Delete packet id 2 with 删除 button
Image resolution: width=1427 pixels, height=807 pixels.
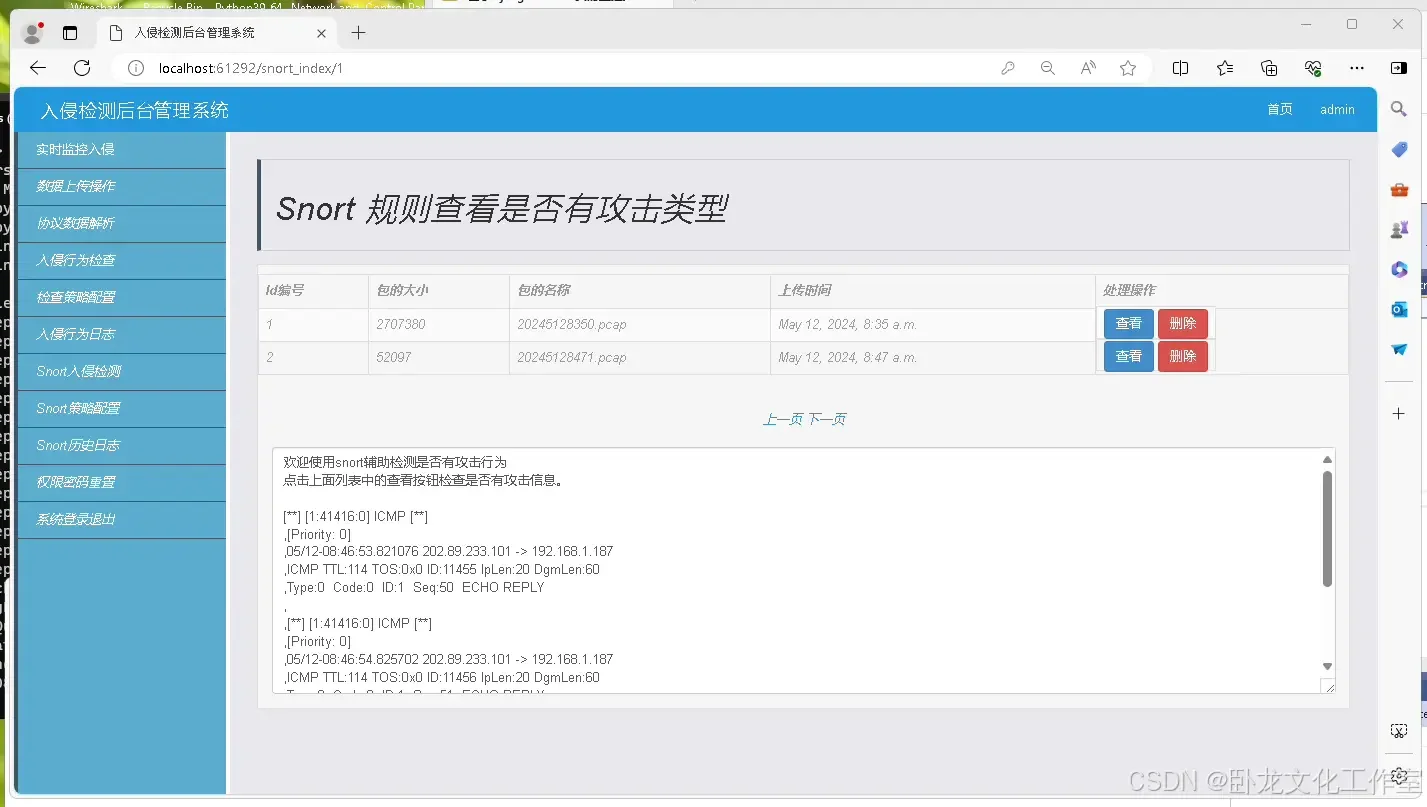tap(1183, 356)
